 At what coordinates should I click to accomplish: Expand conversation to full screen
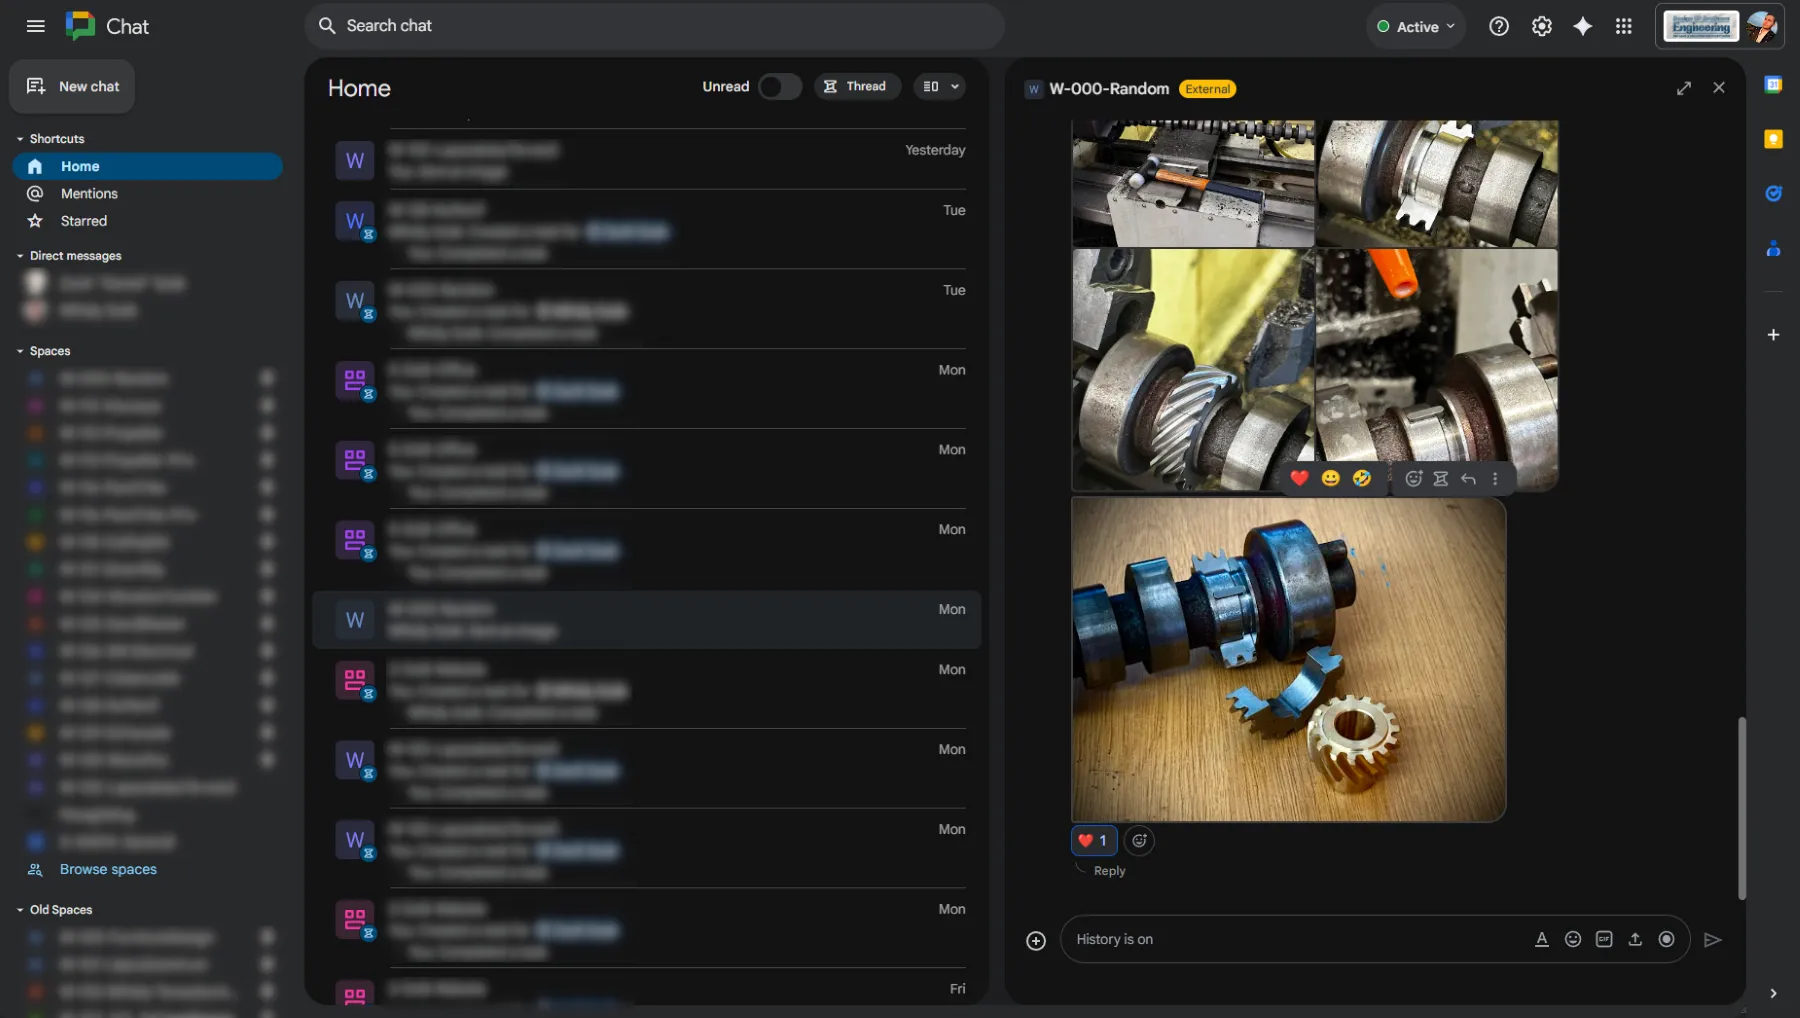point(1684,88)
